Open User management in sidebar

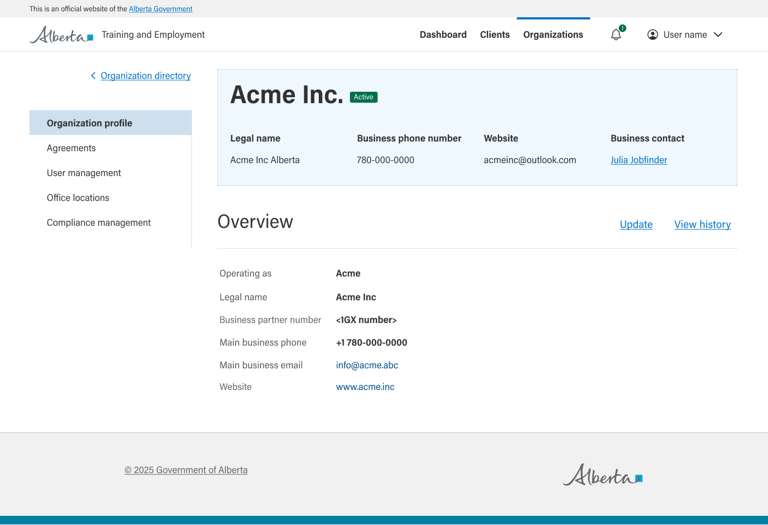(x=84, y=173)
